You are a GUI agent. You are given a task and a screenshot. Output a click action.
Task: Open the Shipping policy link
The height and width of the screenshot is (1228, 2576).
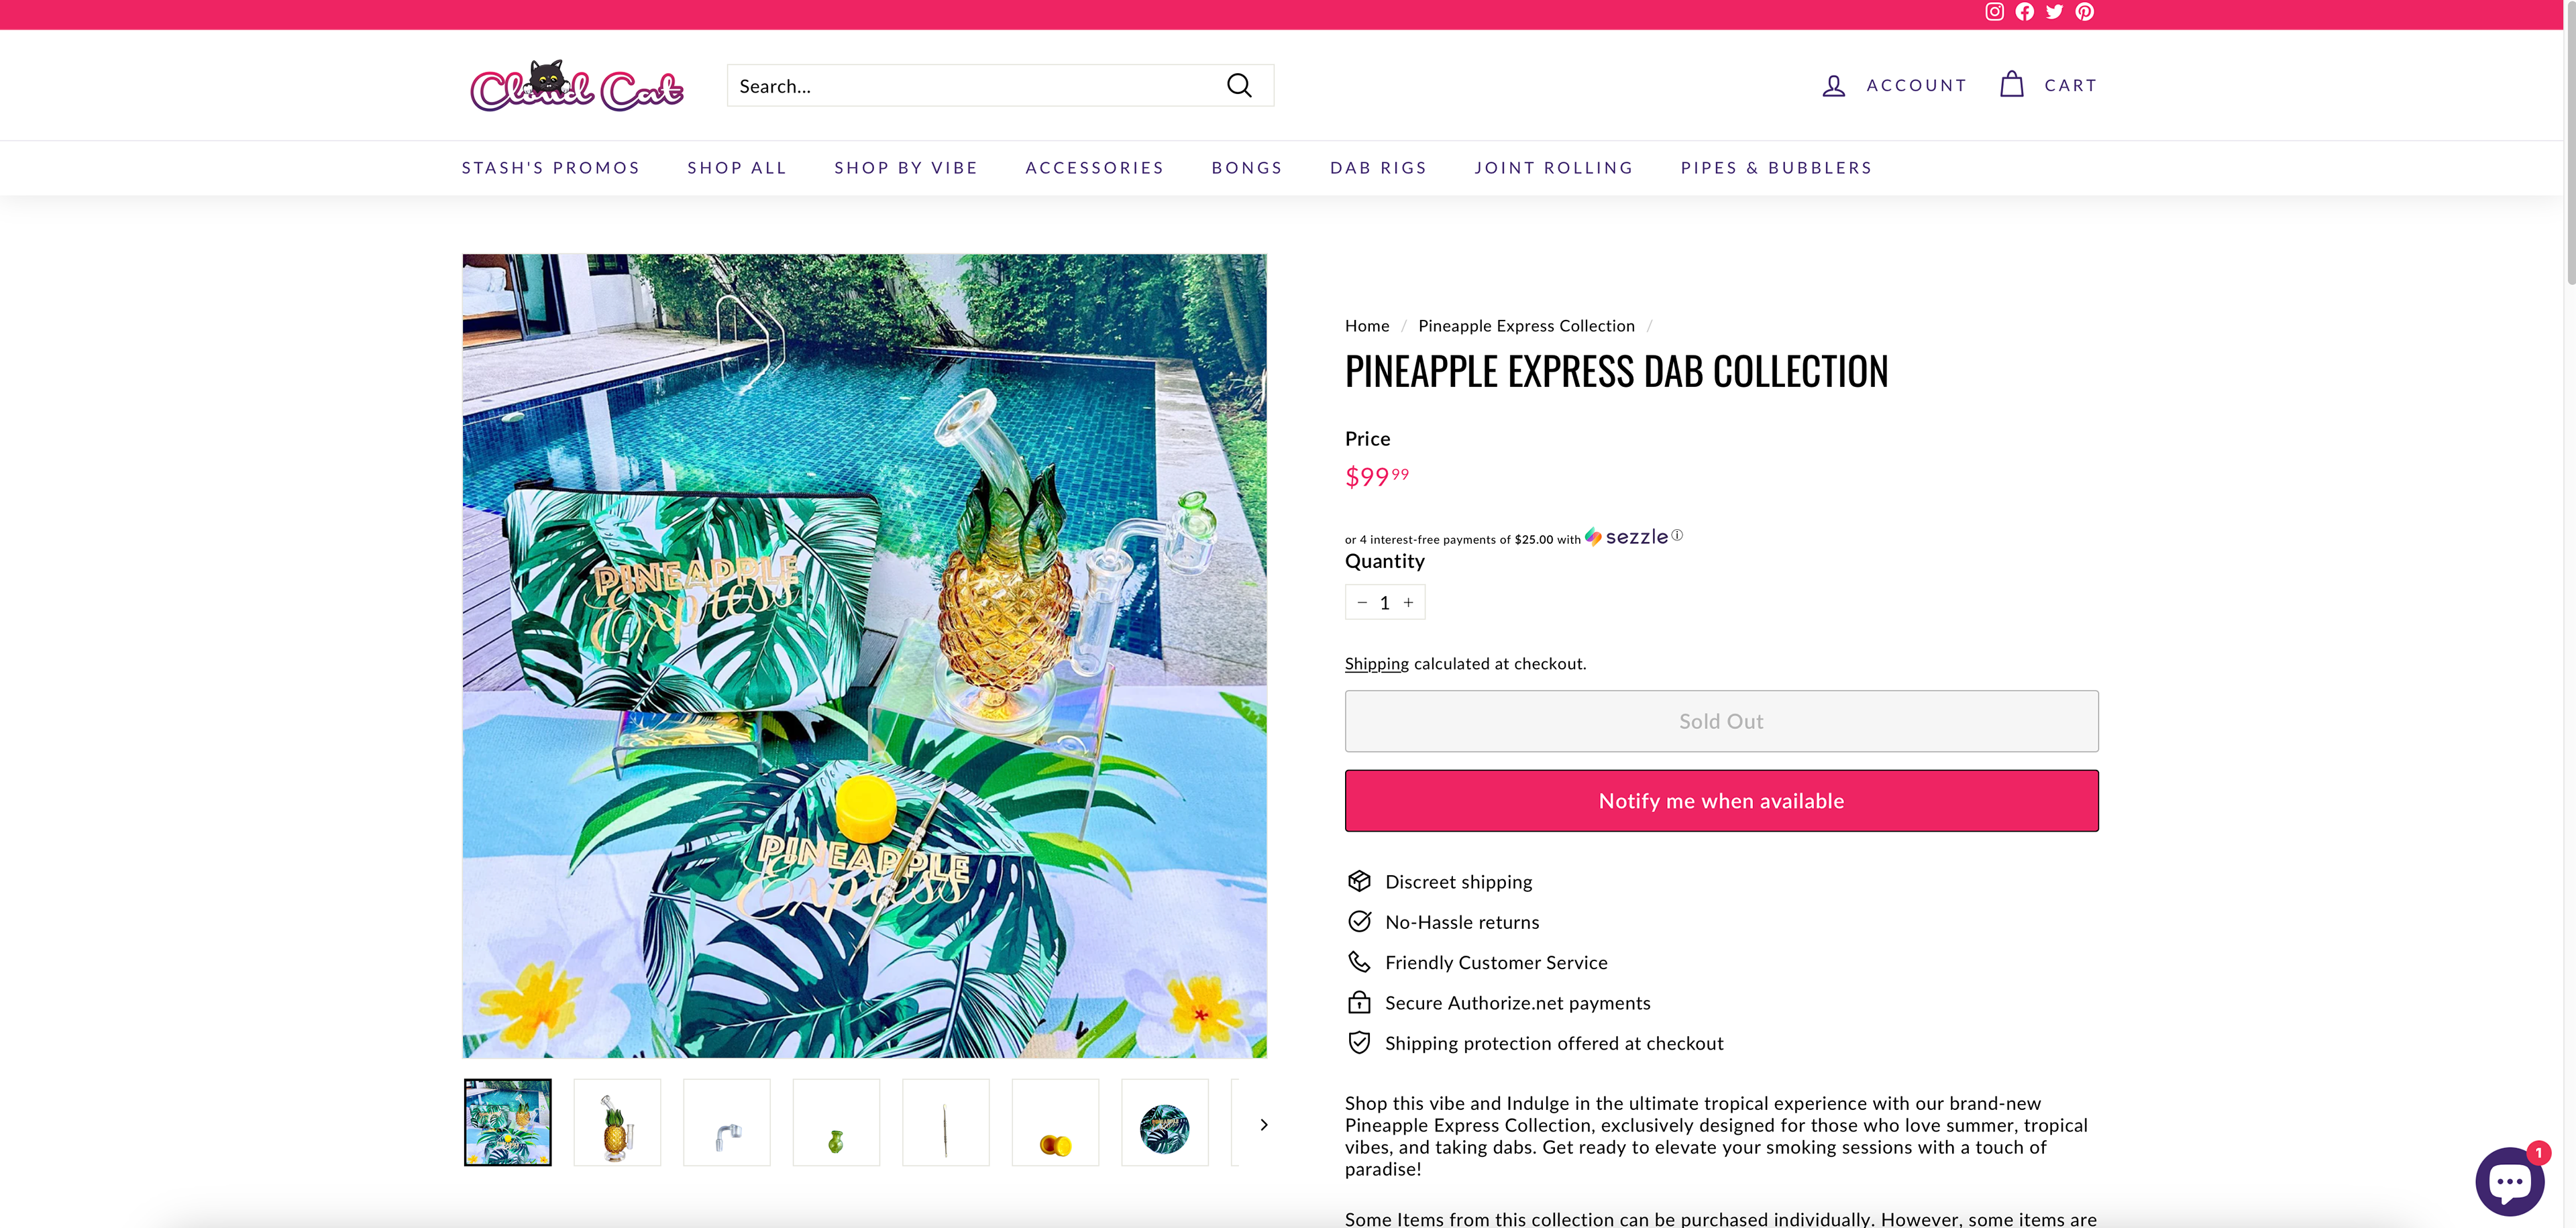point(1376,664)
